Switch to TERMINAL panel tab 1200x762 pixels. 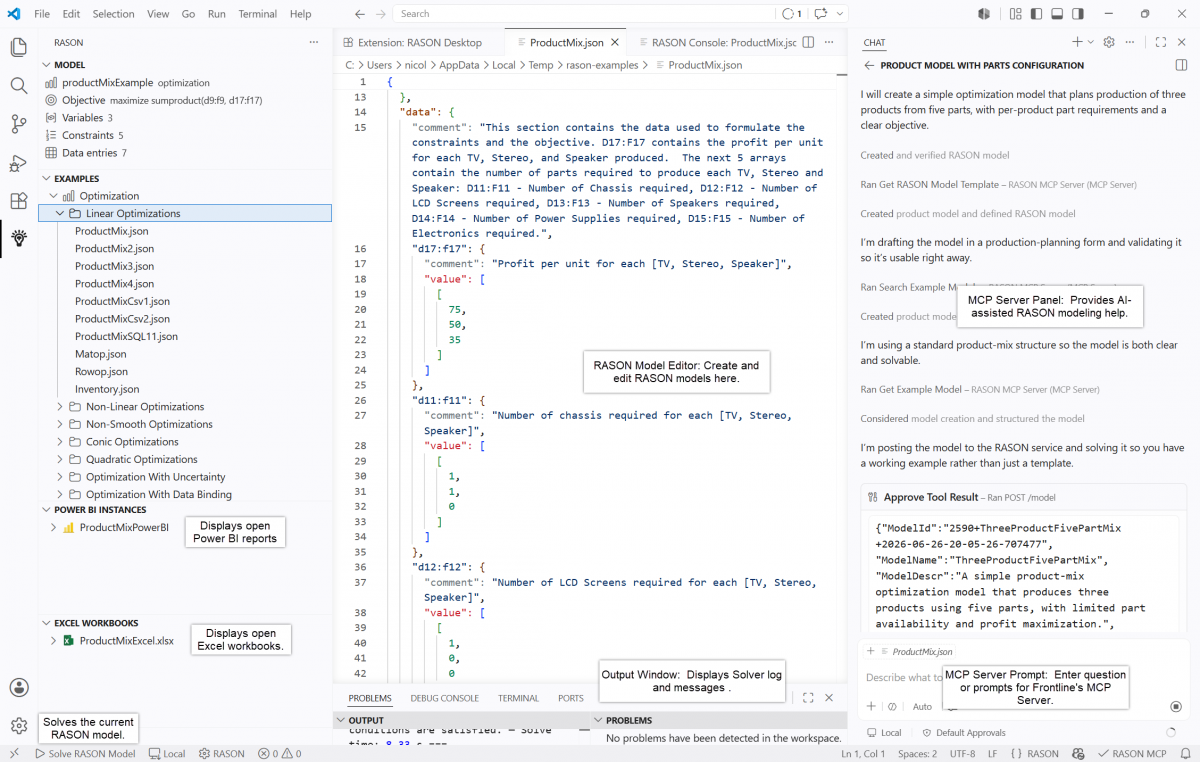click(518, 698)
